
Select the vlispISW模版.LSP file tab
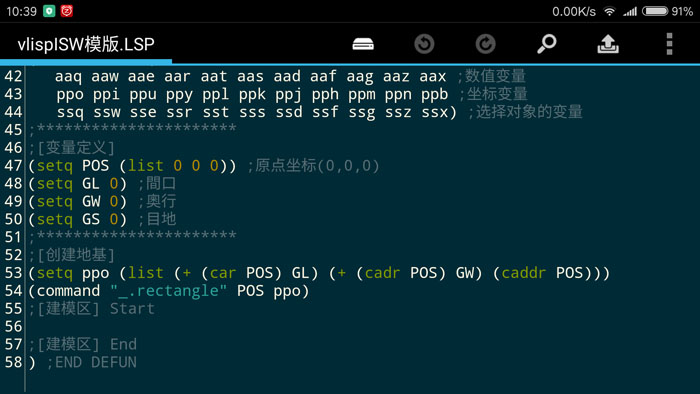click(86, 44)
